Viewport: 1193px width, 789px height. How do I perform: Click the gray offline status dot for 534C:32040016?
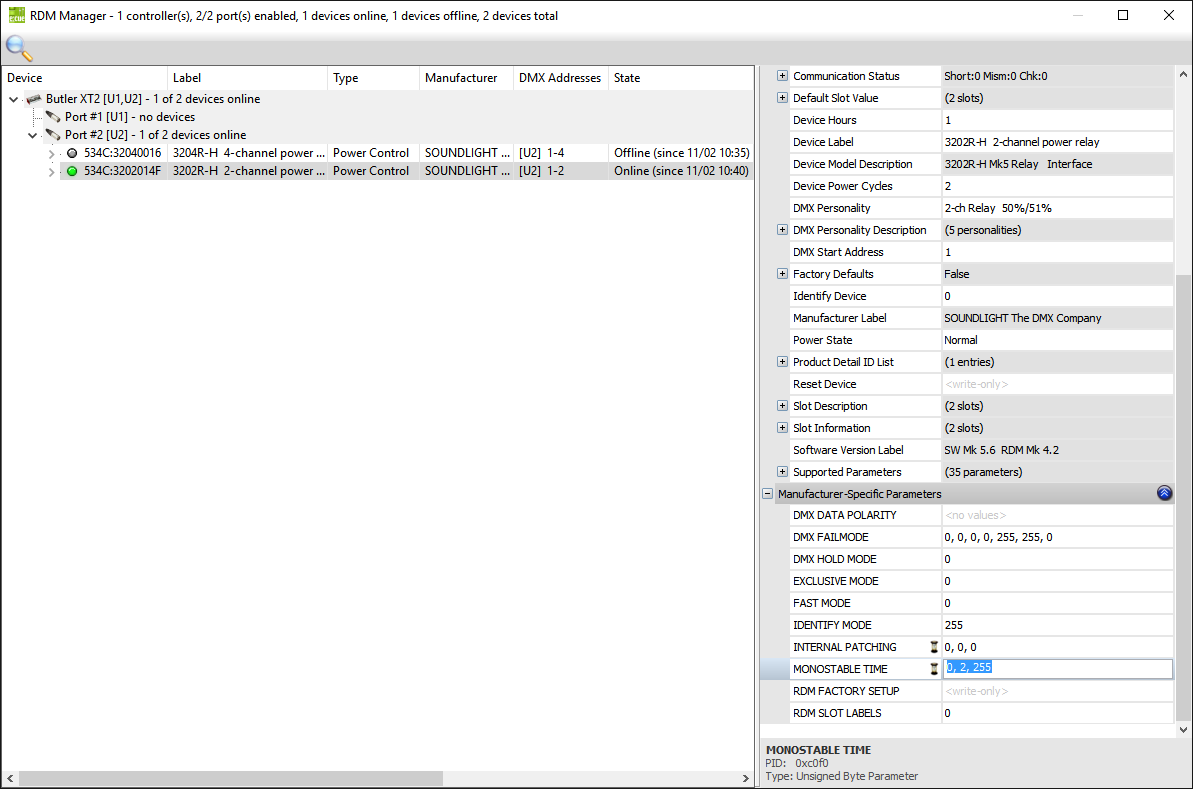click(72, 153)
